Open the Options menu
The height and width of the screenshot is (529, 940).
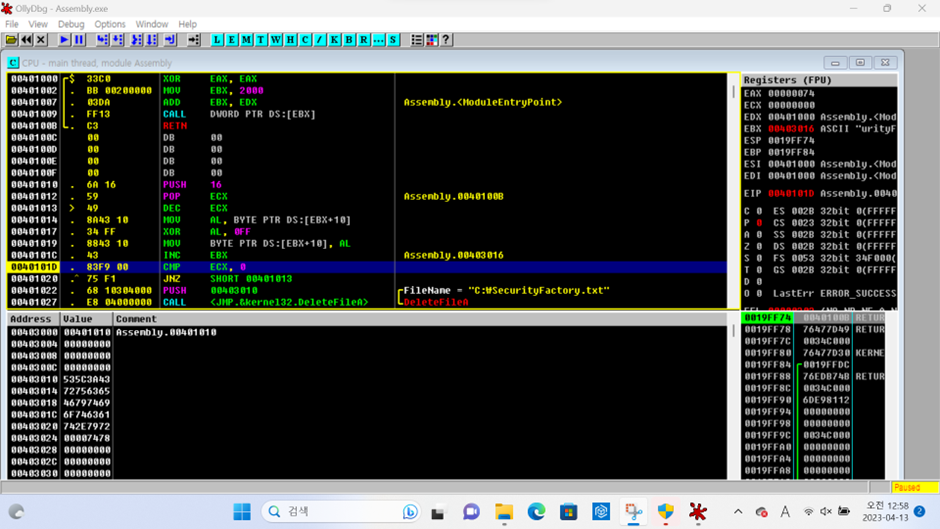tap(110, 24)
